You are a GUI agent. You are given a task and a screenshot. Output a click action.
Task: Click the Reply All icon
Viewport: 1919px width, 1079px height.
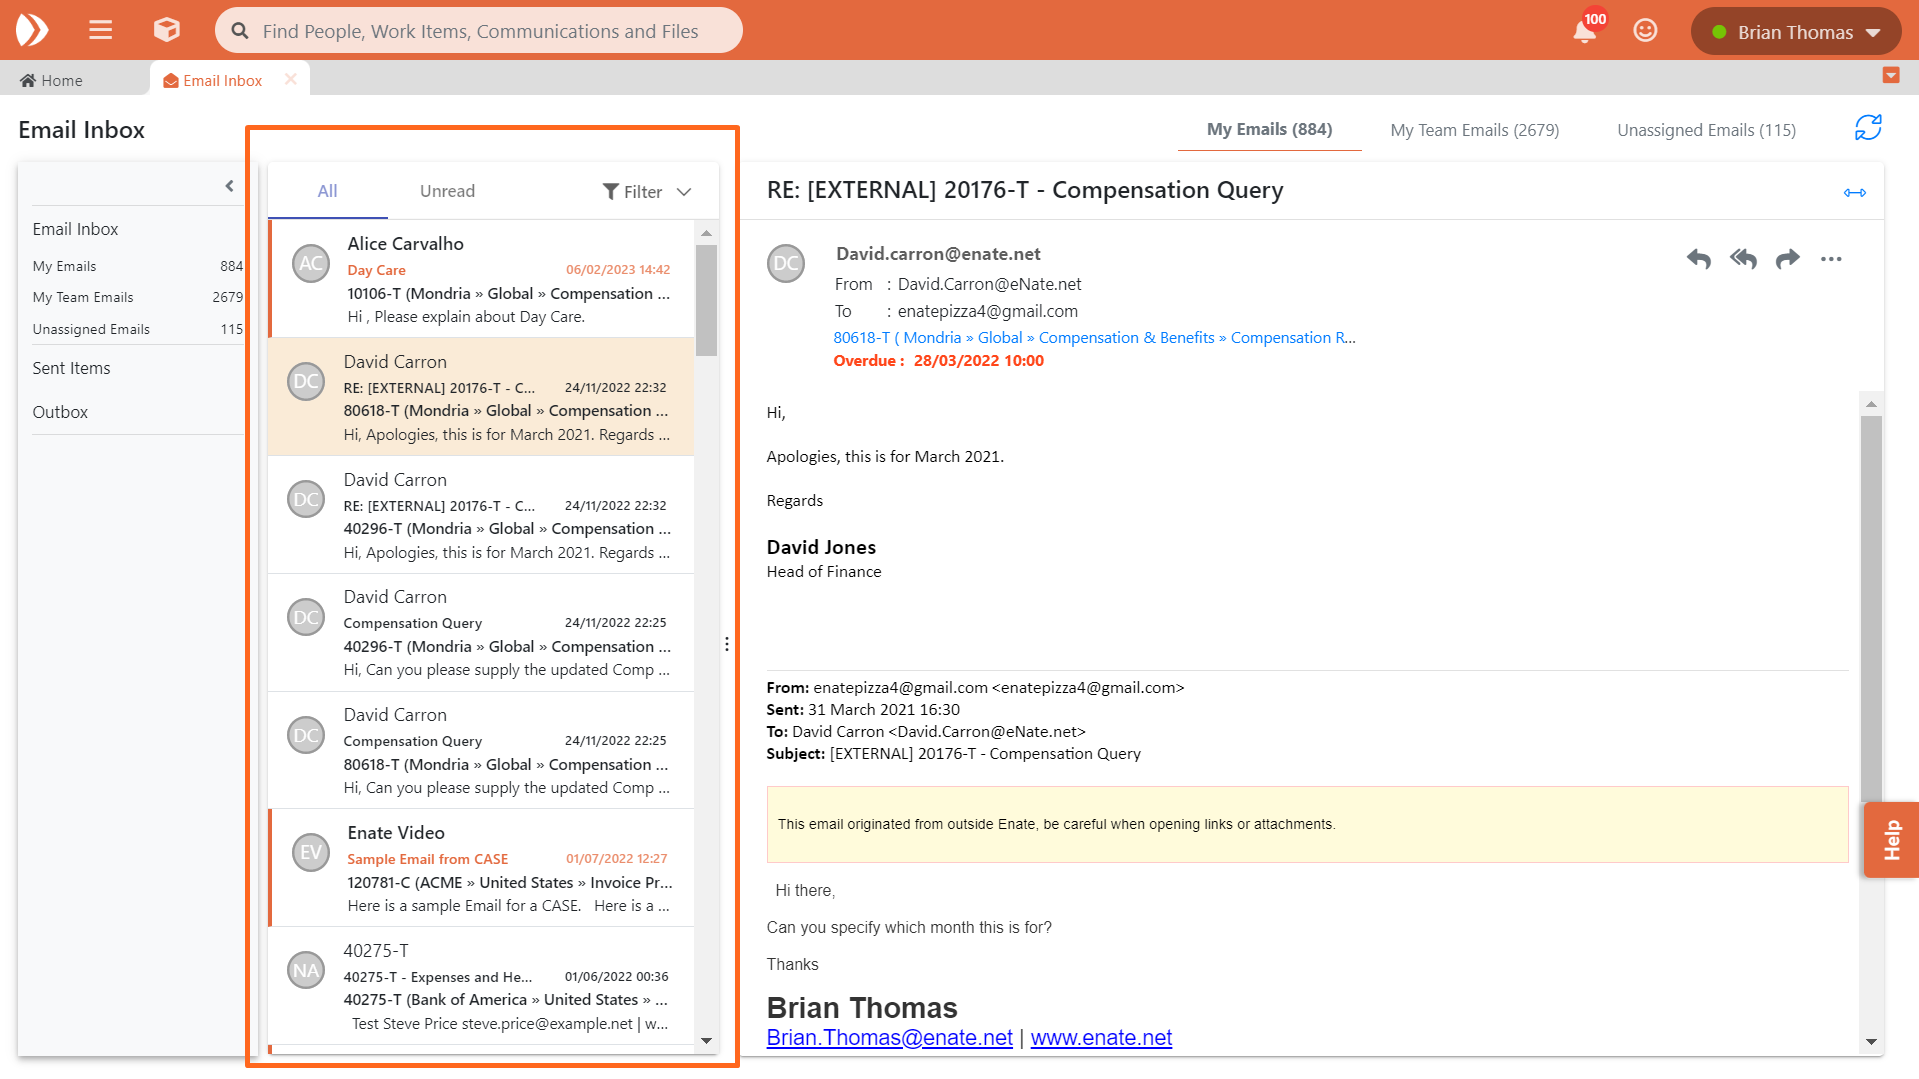coord(1743,259)
